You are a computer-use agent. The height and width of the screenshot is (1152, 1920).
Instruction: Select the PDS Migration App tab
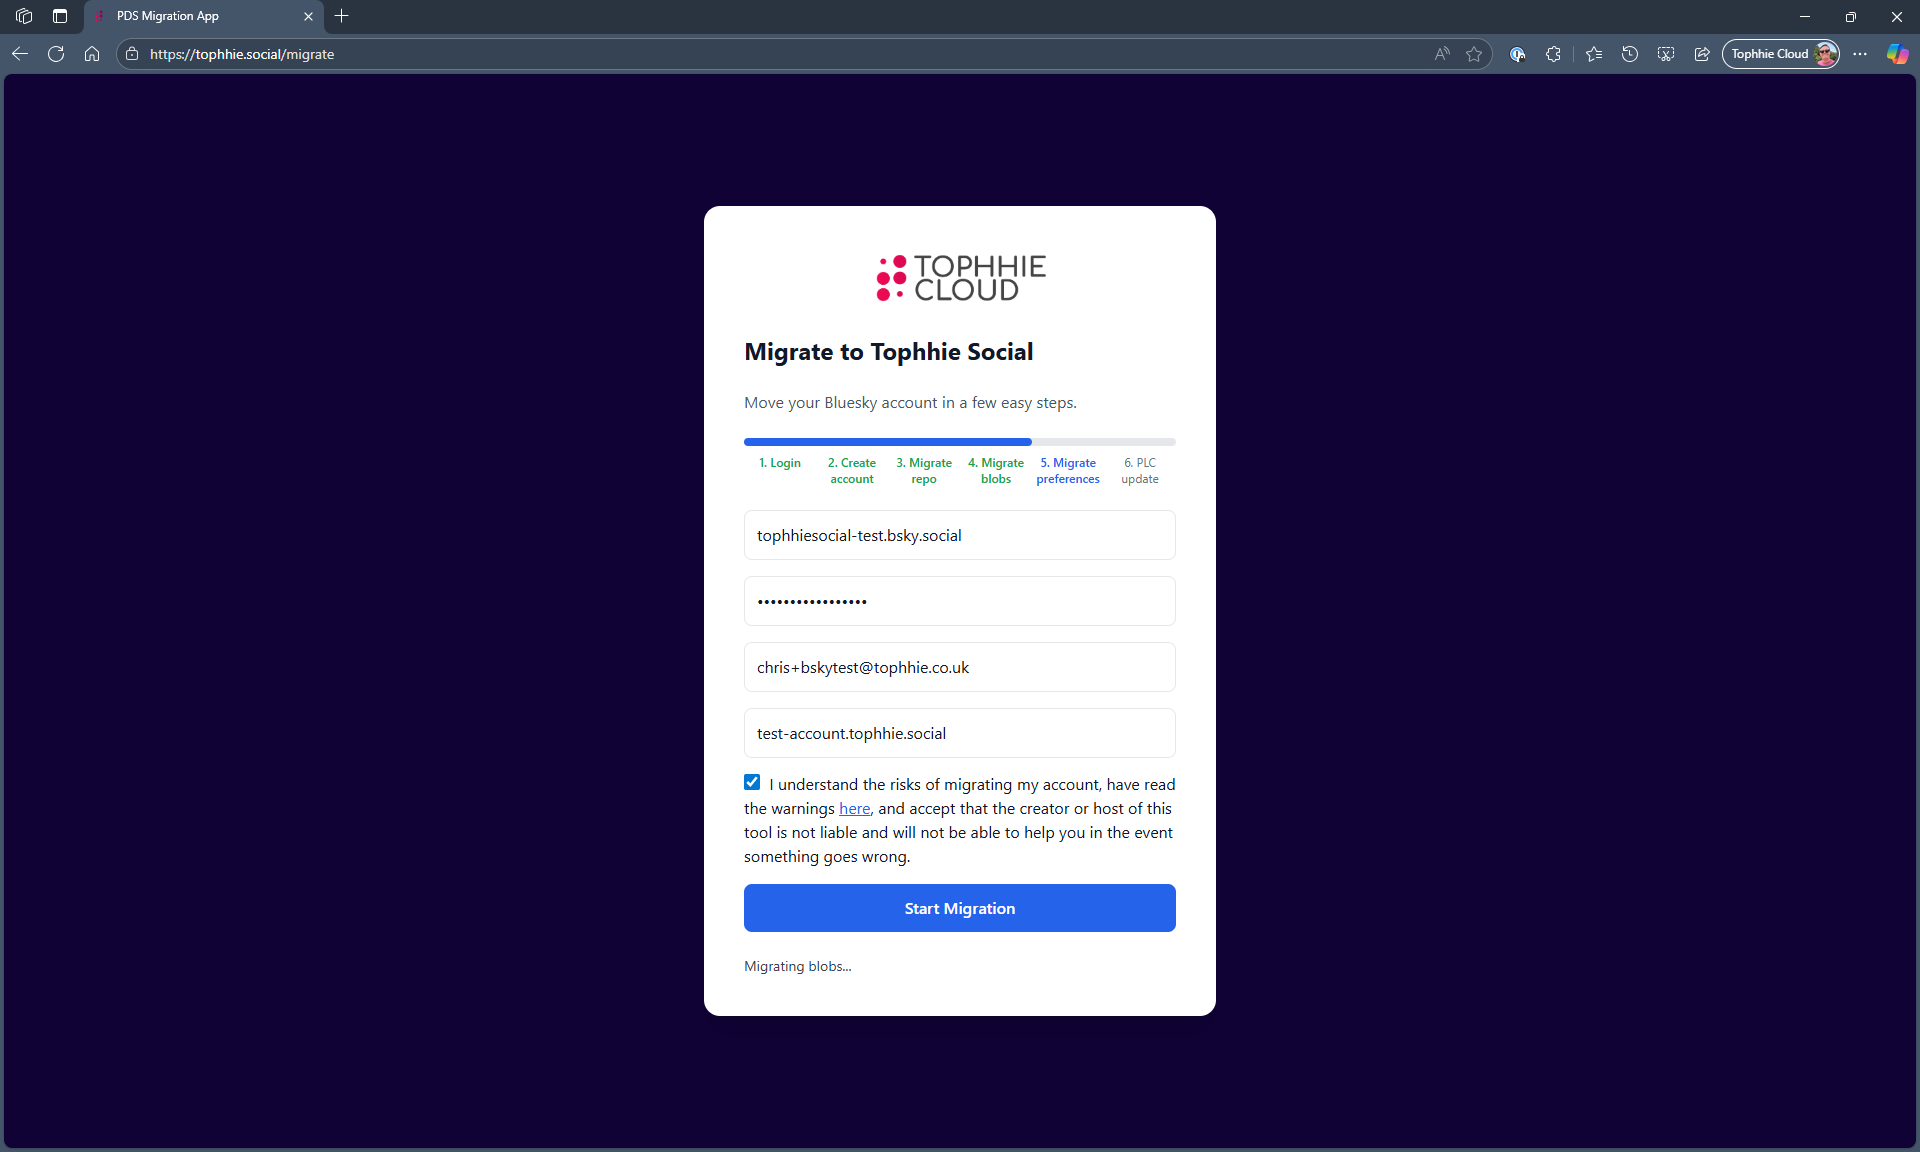204,16
